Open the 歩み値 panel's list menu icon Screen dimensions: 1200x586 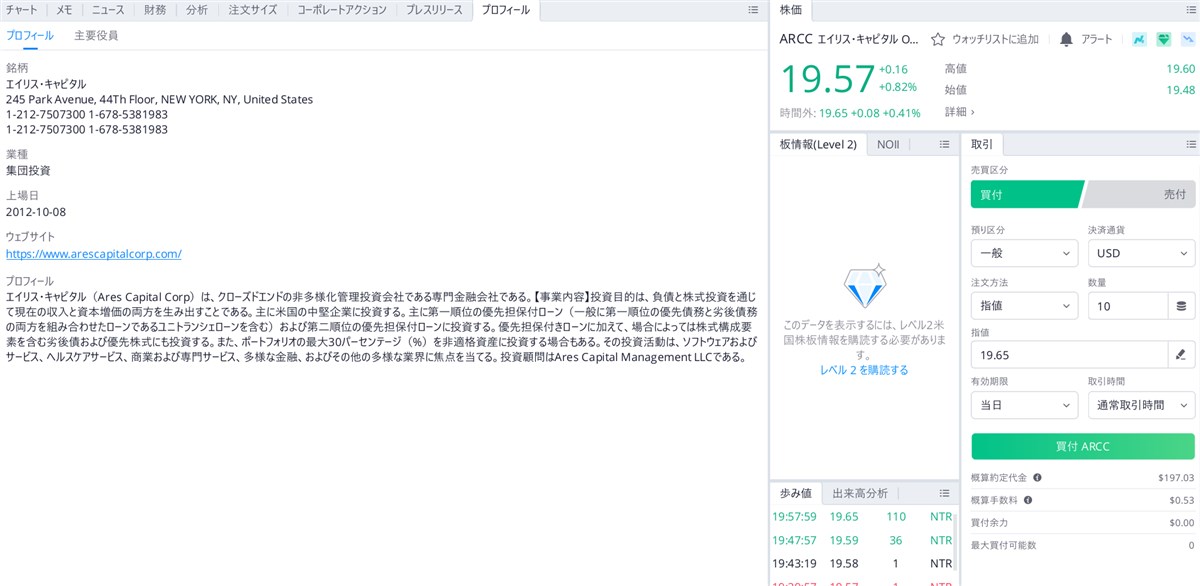tap(944, 493)
